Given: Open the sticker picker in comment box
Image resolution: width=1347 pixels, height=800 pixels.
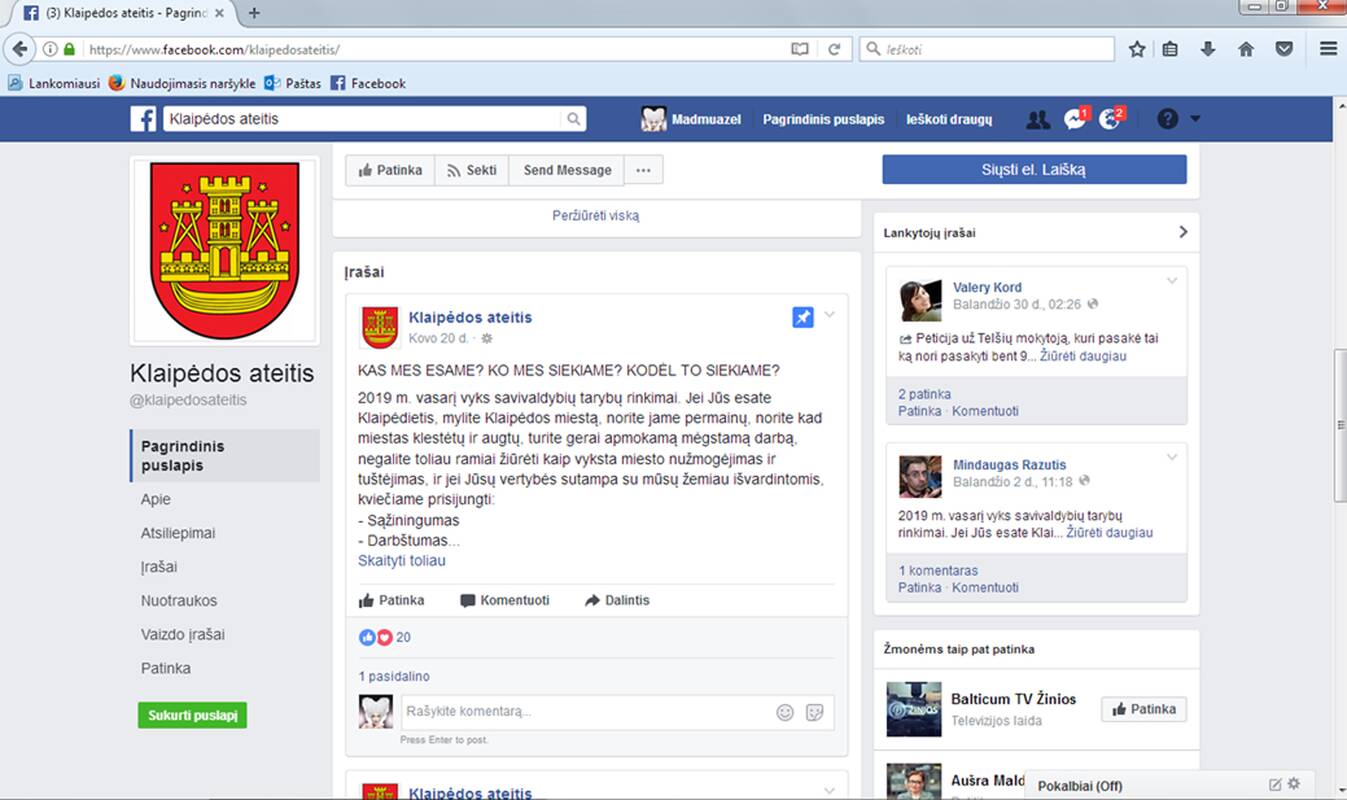Looking at the screenshot, I should [x=815, y=712].
